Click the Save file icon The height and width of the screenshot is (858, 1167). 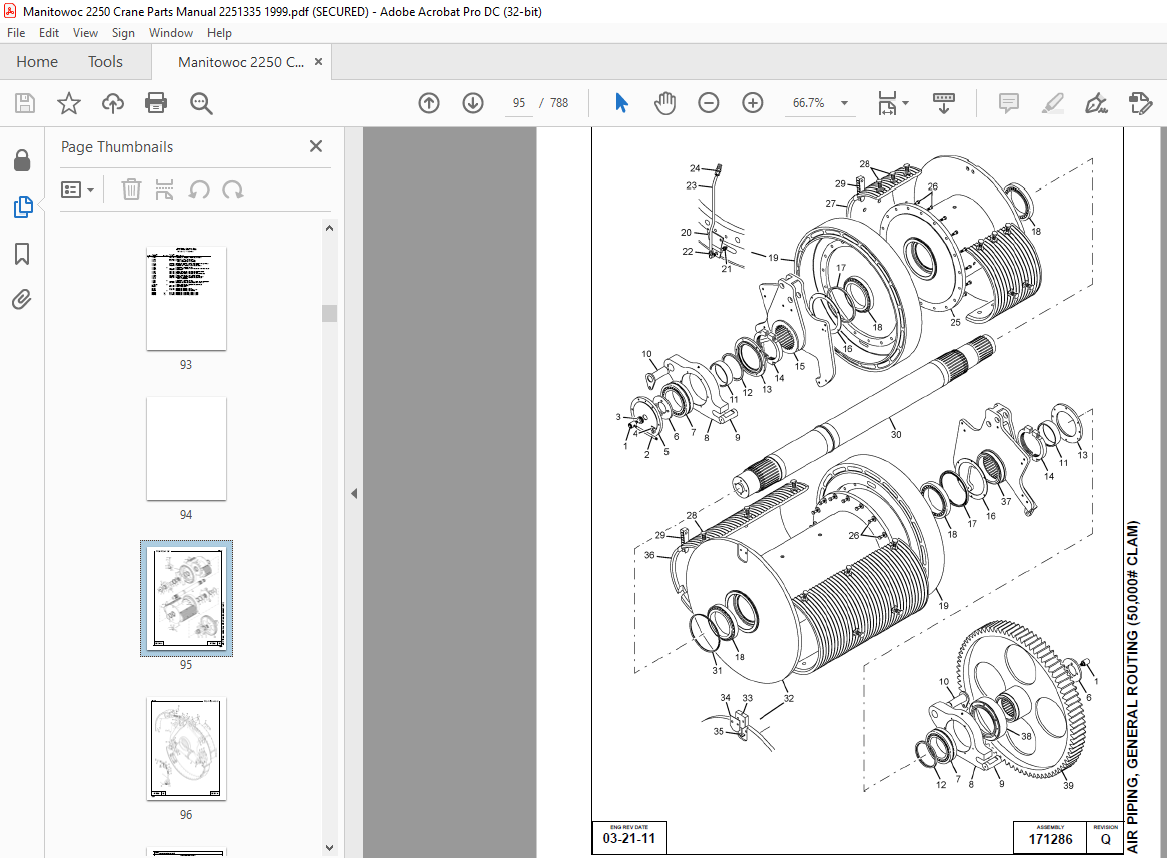(x=25, y=103)
